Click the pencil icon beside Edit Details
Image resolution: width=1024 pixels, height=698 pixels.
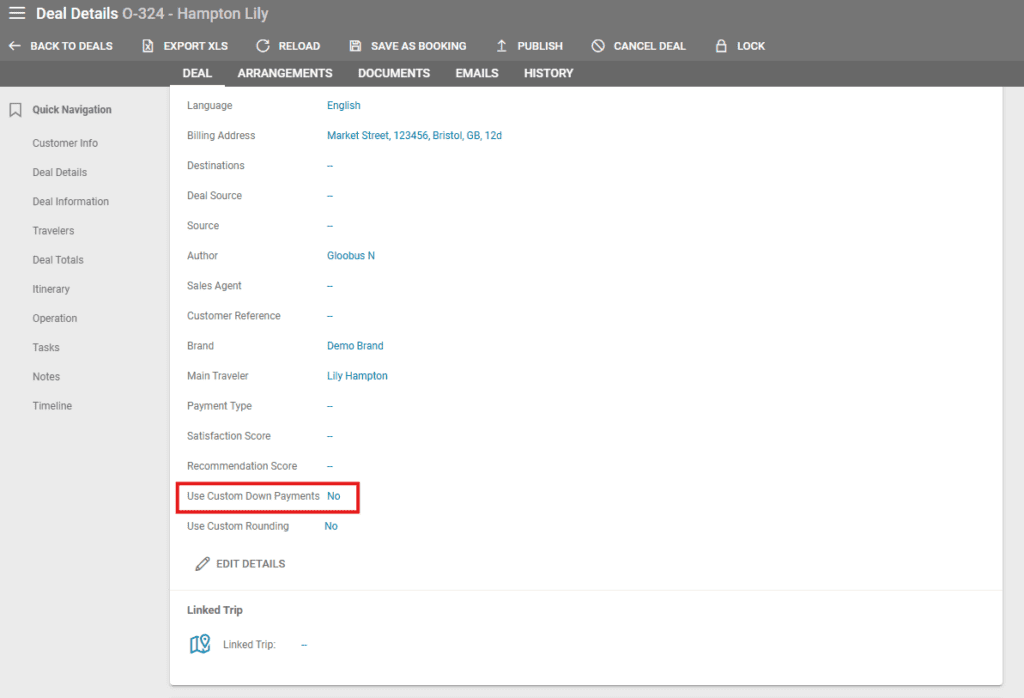(x=202, y=564)
